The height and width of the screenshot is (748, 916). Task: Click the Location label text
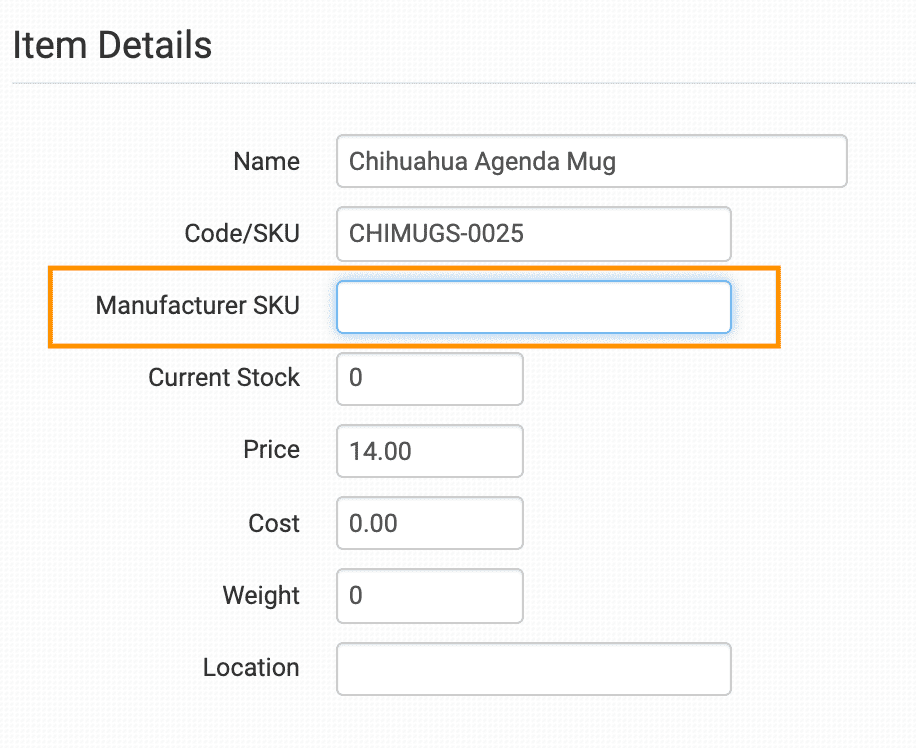coord(251,668)
